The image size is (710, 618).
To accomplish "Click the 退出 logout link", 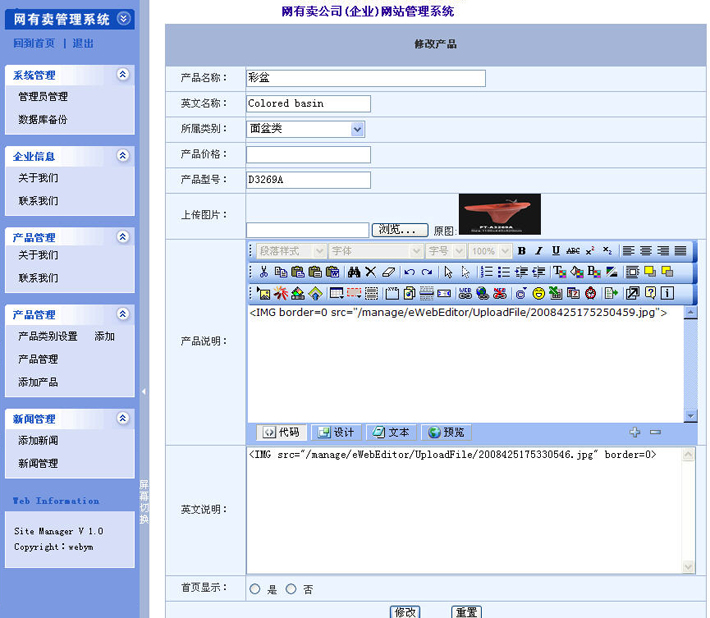I will coord(83,43).
